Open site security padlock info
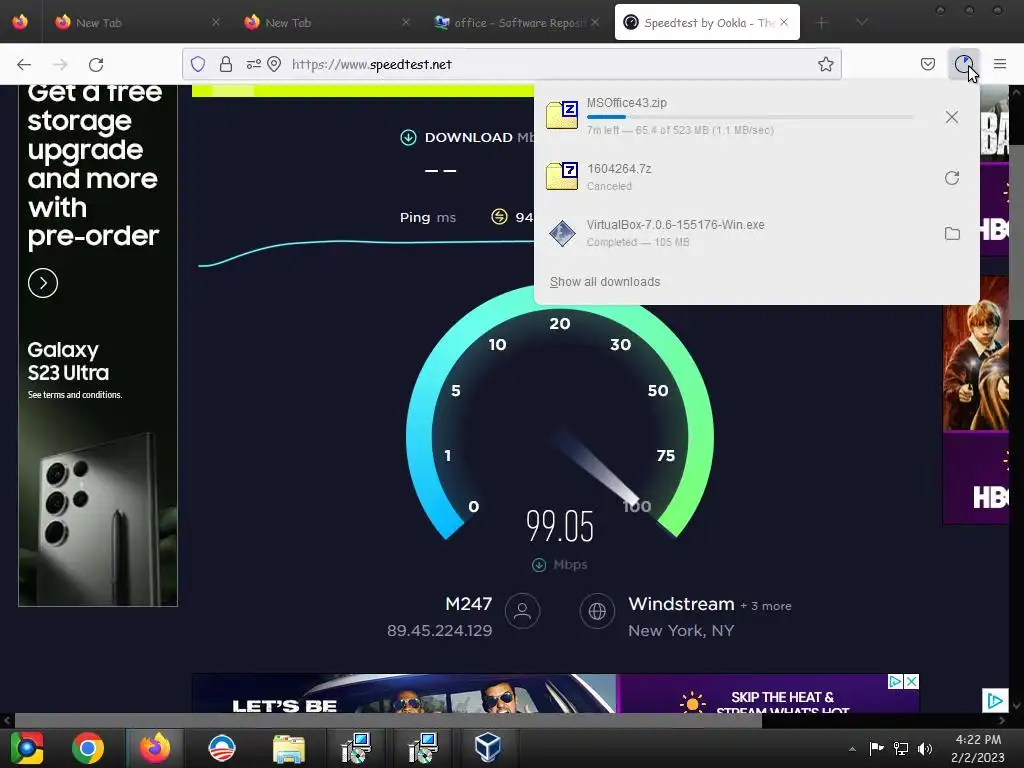This screenshot has width=1024, height=768. pos(225,64)
